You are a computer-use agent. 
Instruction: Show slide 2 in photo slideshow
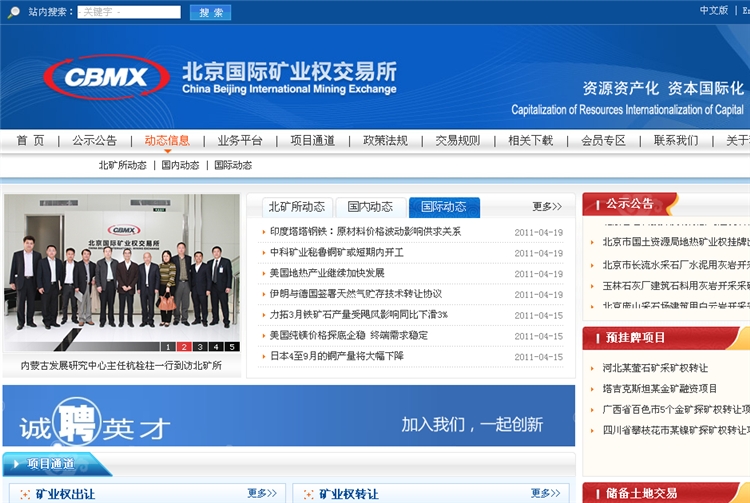tap(184, 347)
